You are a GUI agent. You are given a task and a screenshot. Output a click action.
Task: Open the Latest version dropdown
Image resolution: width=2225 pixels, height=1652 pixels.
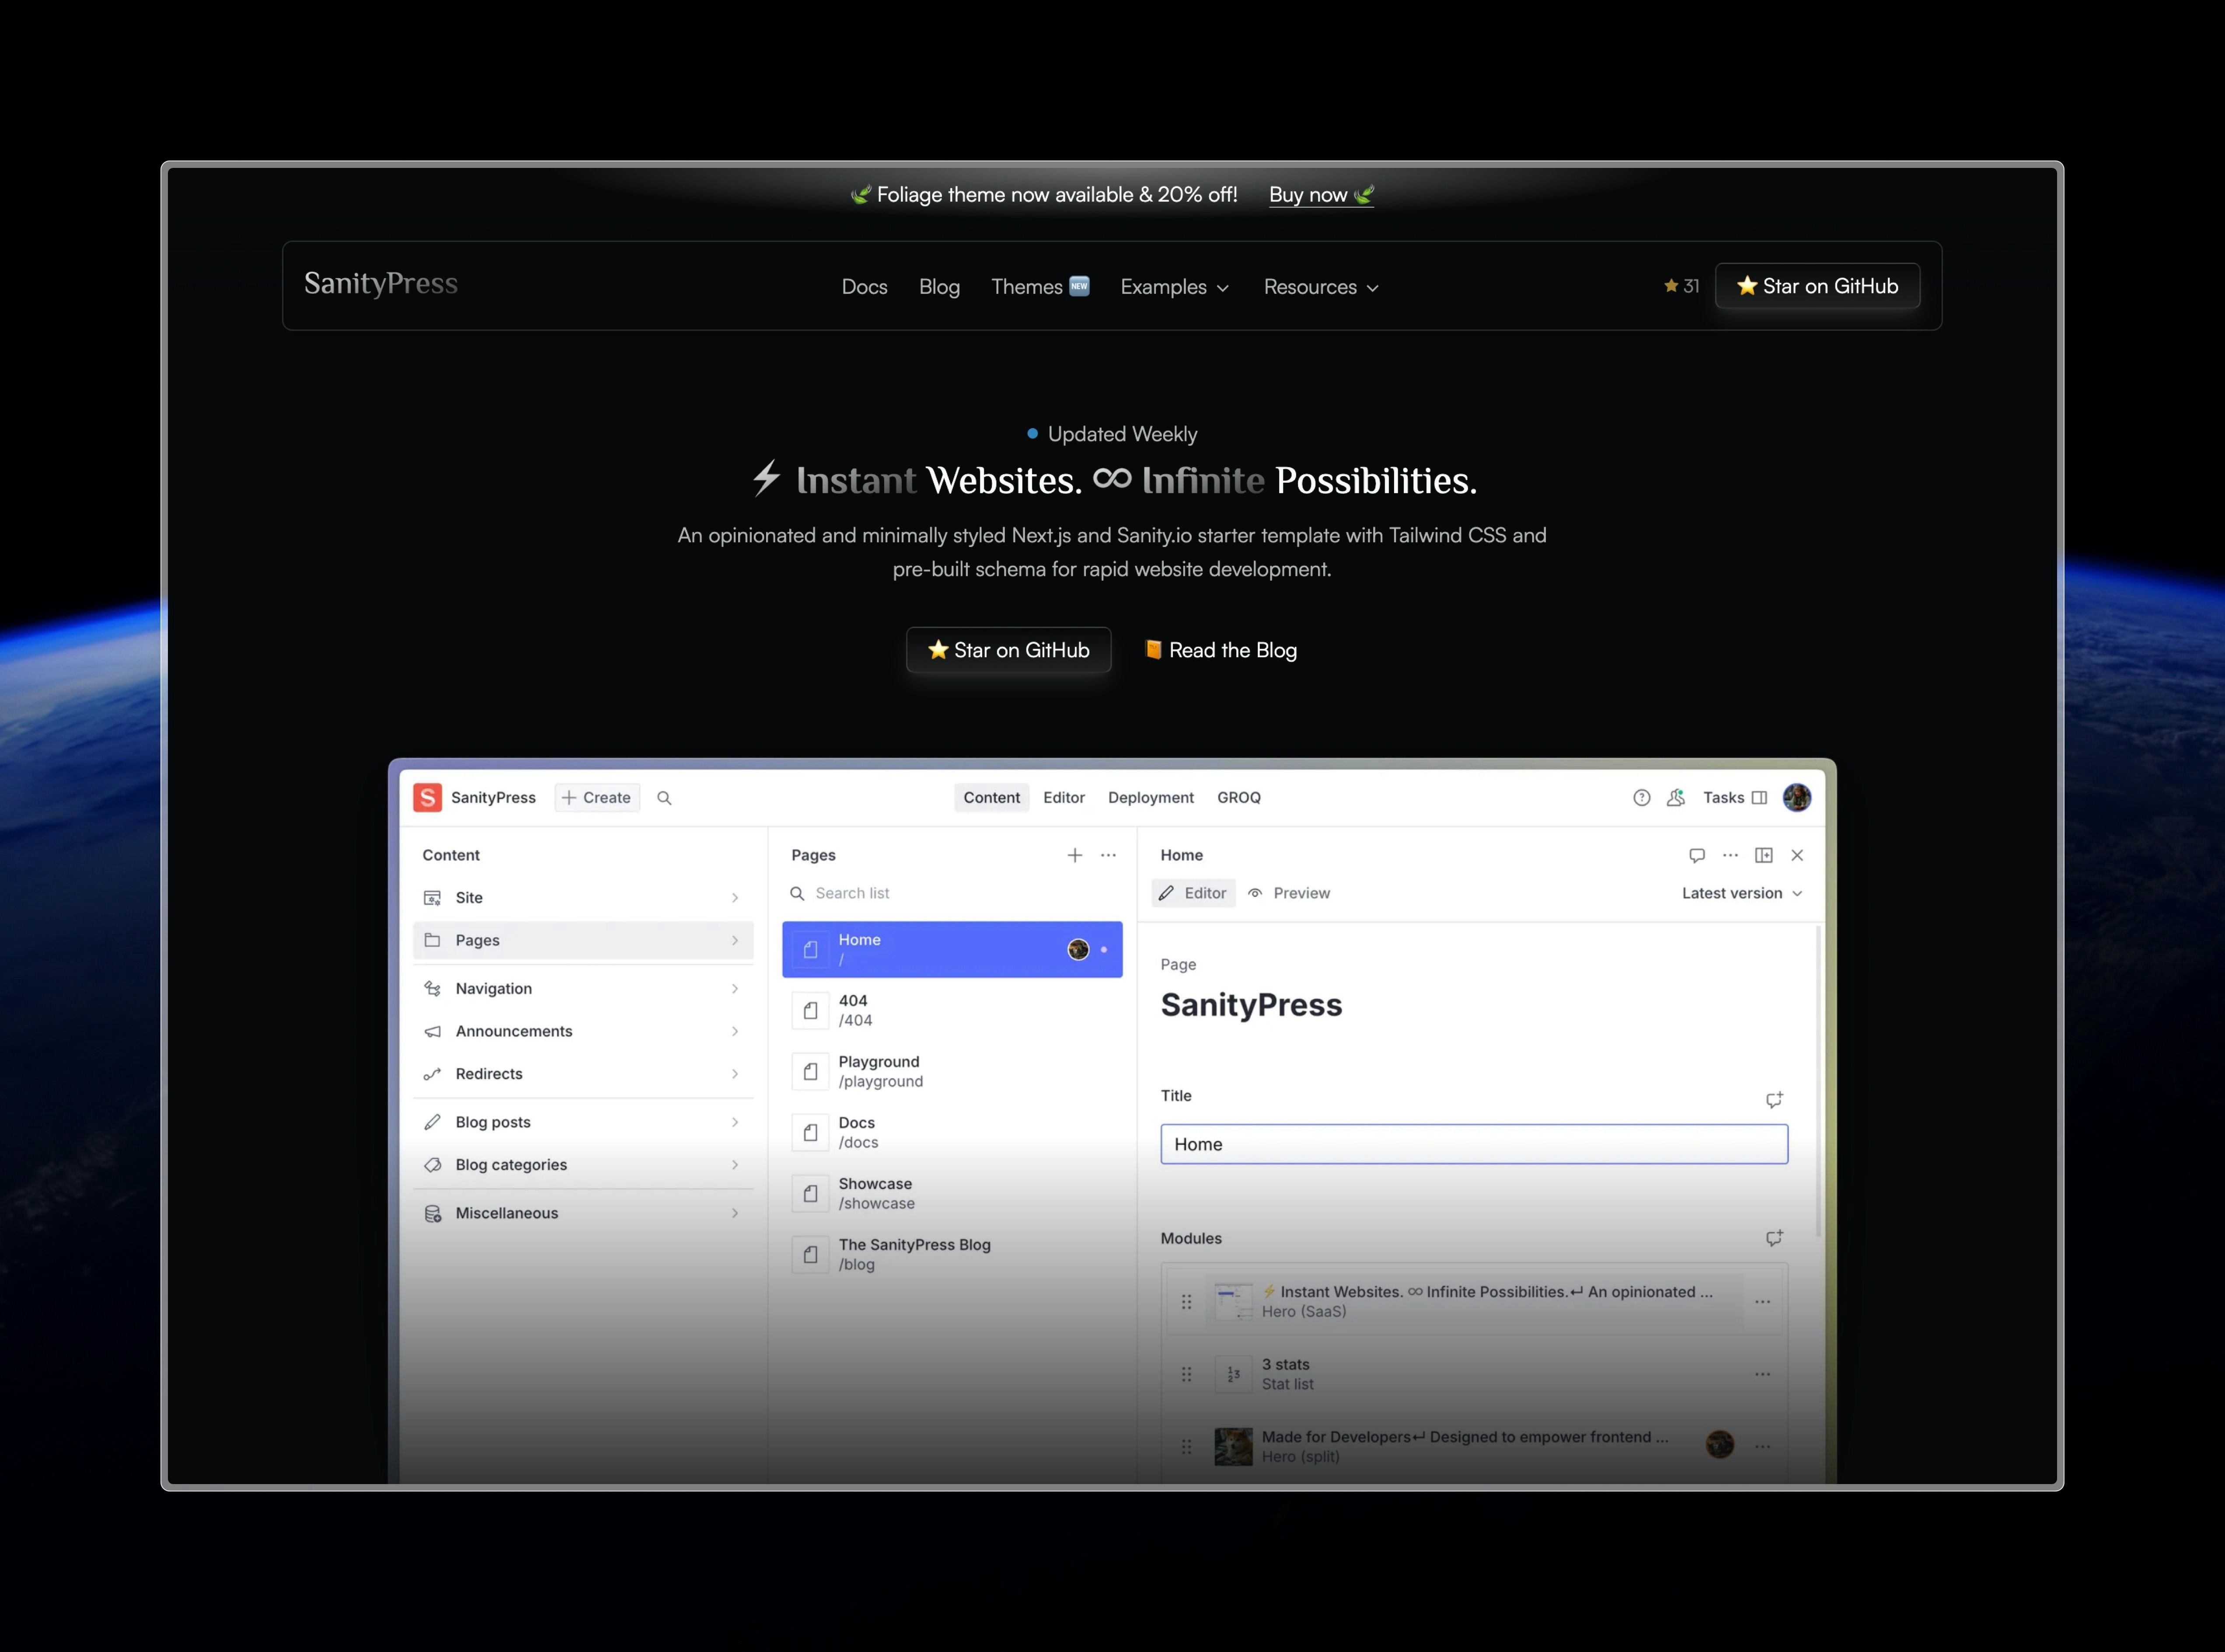1741,893
